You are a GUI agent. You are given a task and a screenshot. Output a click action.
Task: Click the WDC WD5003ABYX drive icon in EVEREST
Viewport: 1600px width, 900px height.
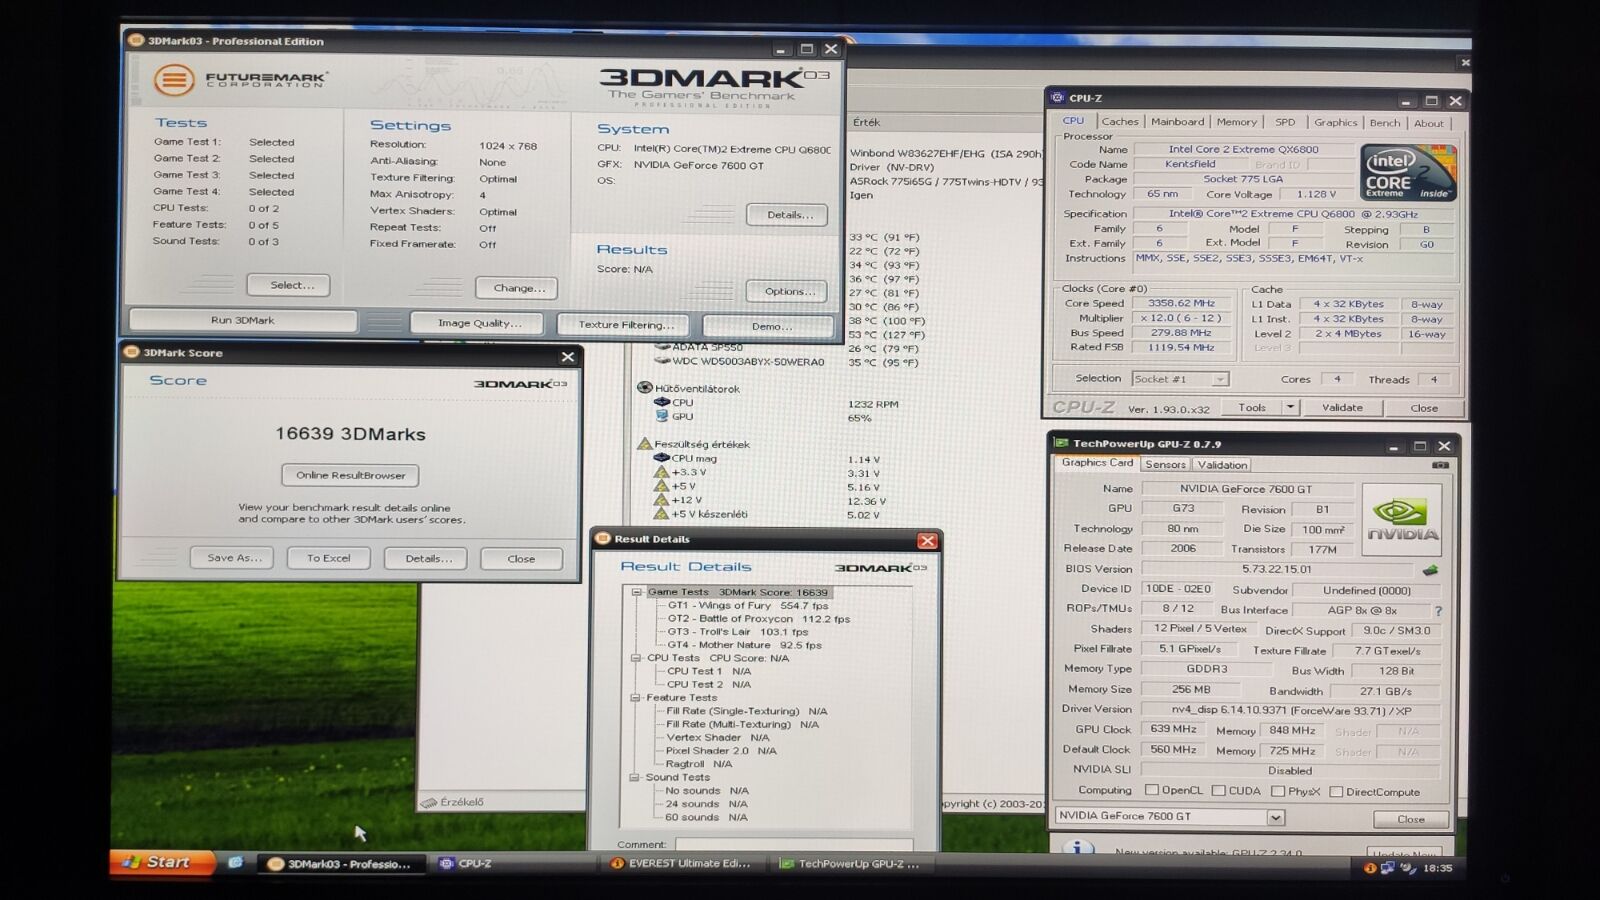[x=662, y=361]
